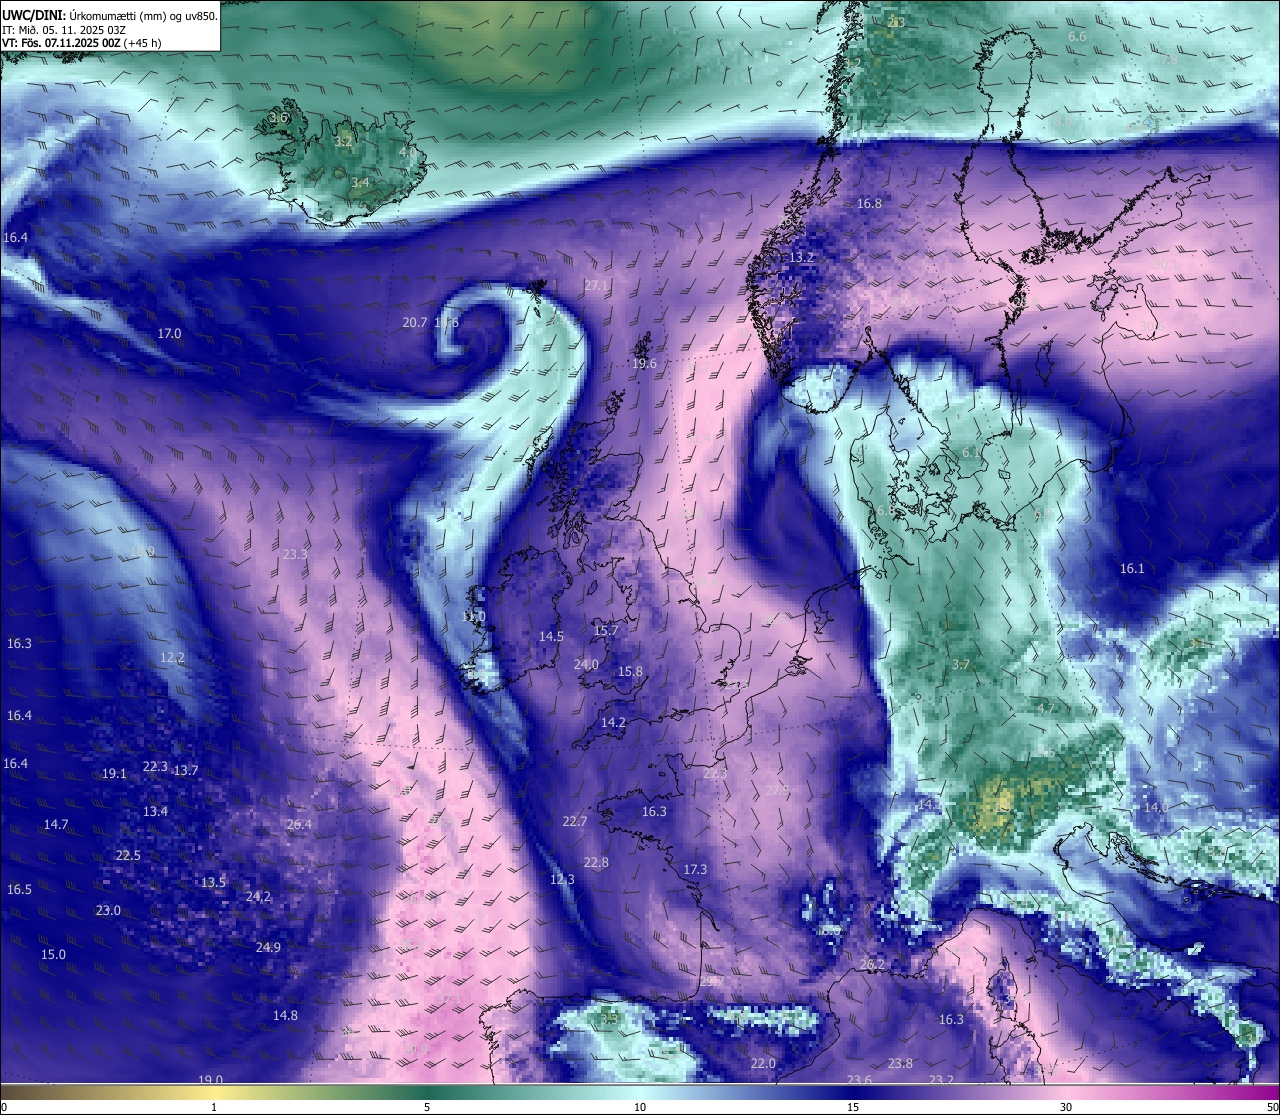Click the 23.0 value in the Atlantic
Image resolution: width=1280 pixels, height=1115 pixels.
coord(108,911)
